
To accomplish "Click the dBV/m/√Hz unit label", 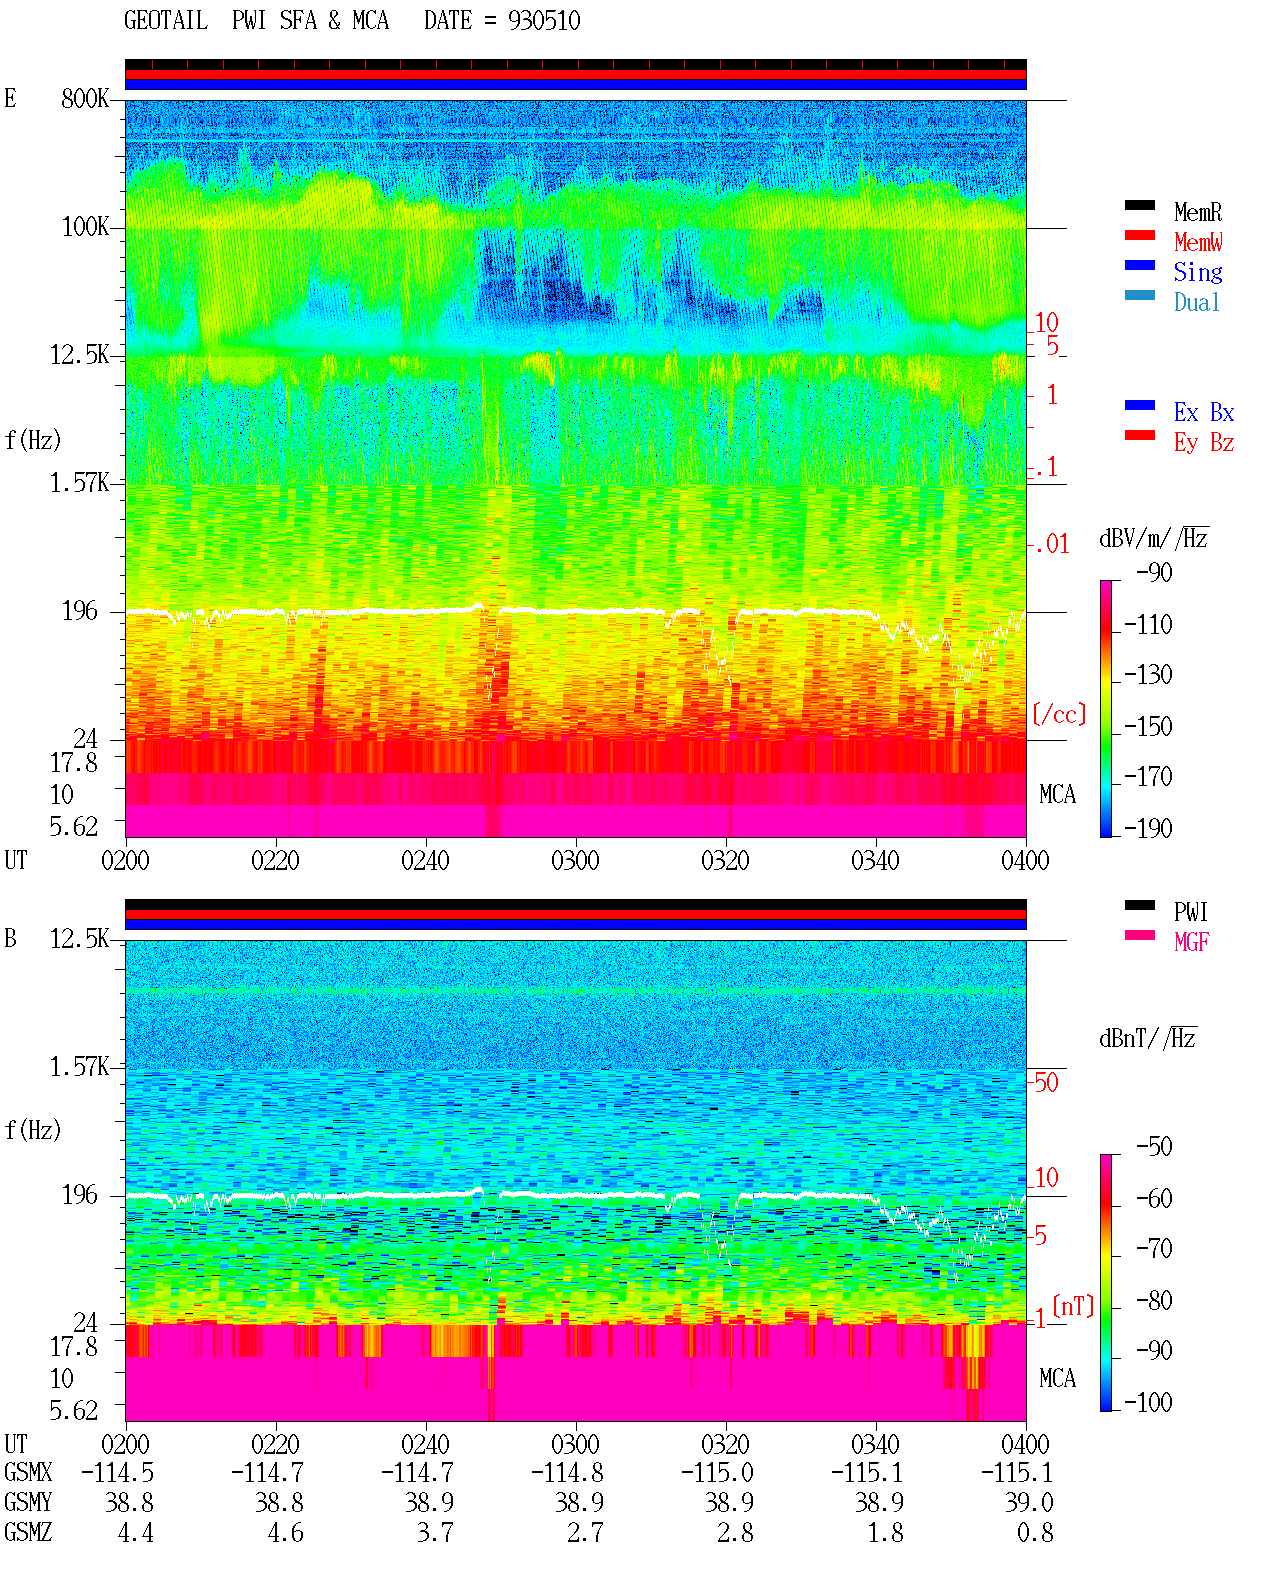I will (1154, 538).
